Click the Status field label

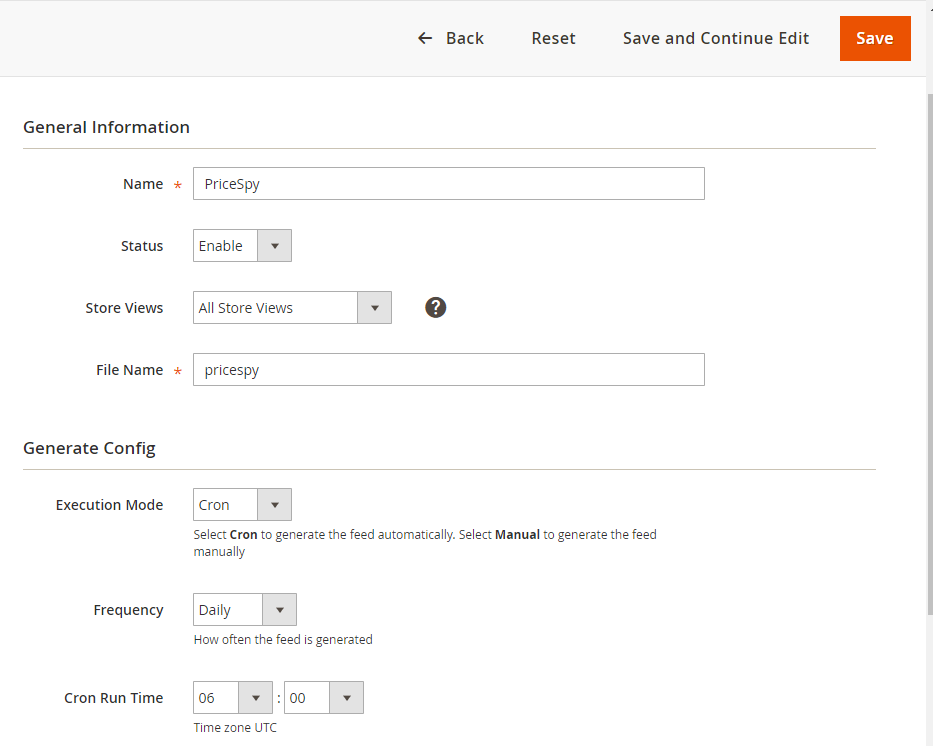(x=142, y=246)
